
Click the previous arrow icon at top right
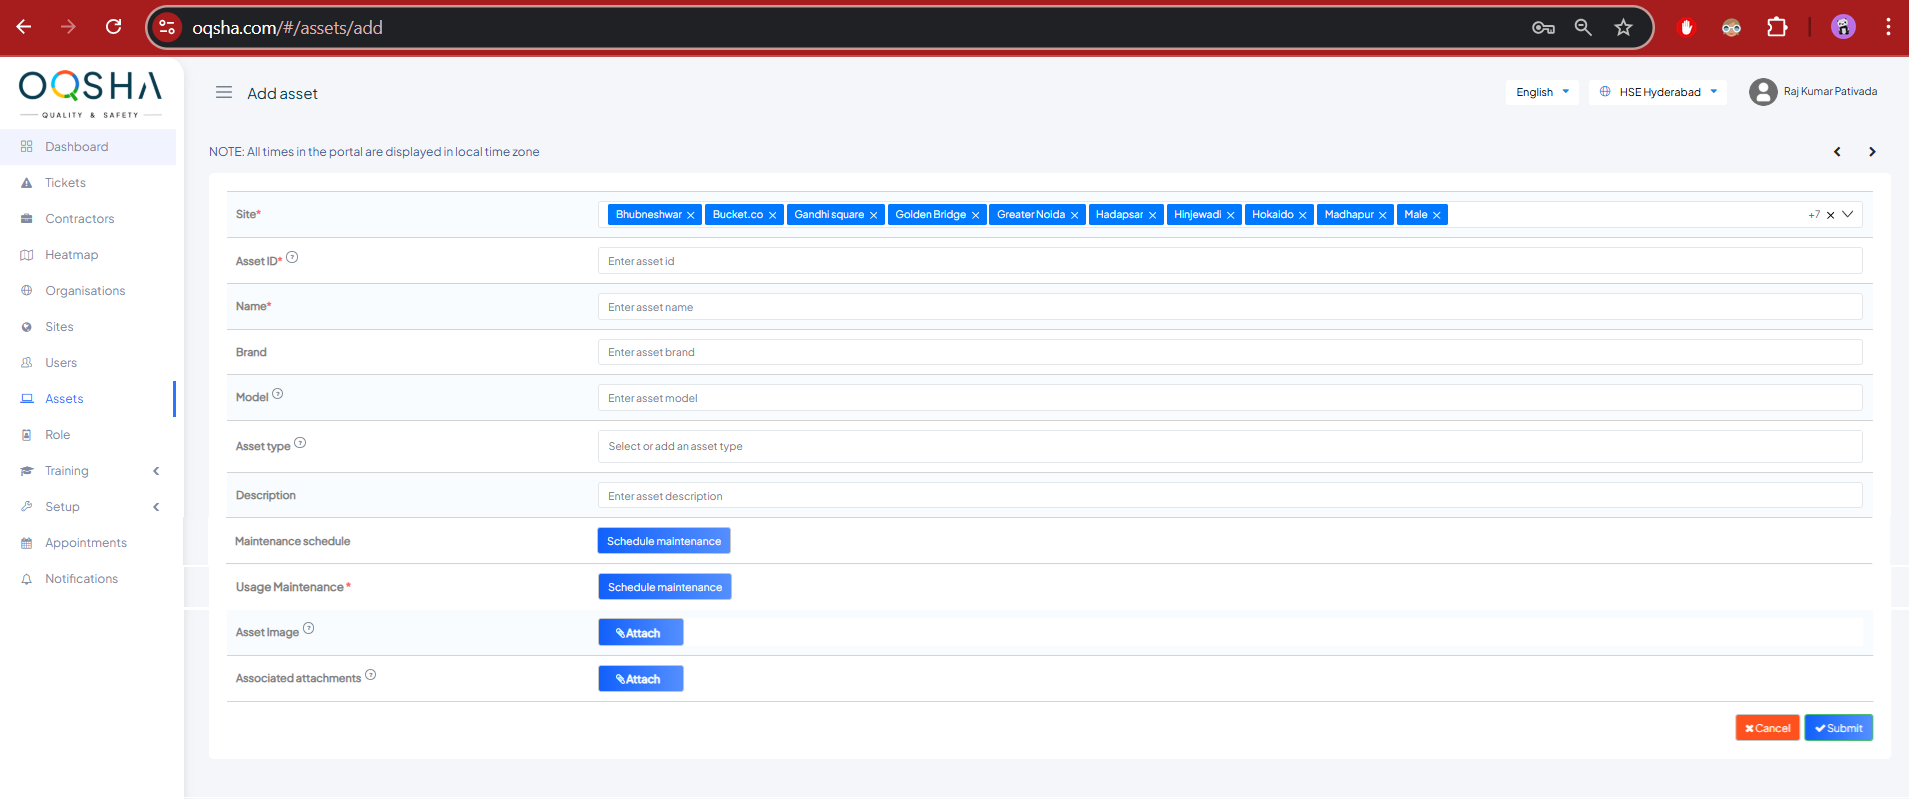coord(1837,152)
